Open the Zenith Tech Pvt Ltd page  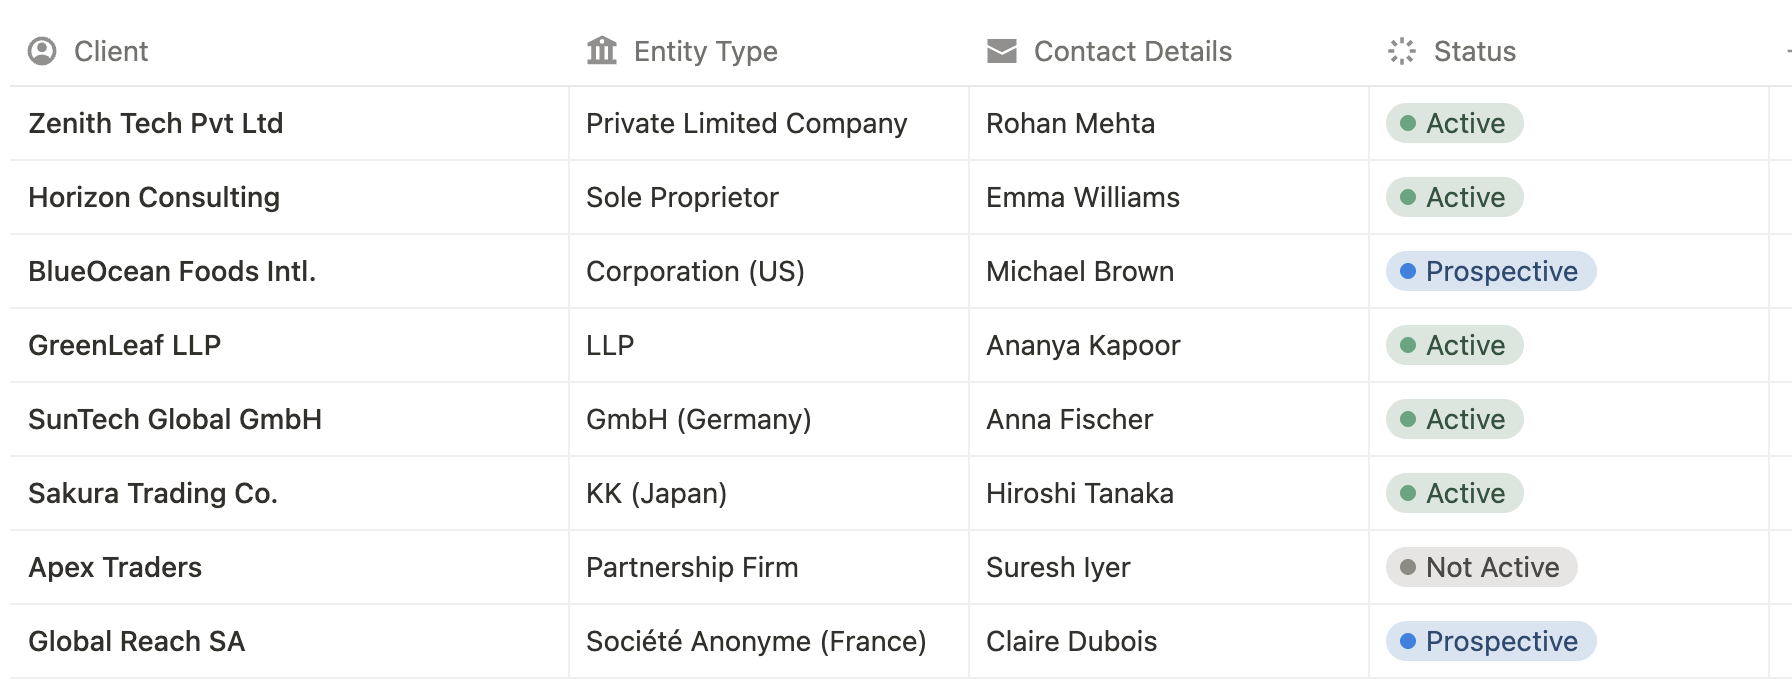click(x=156, y=123)
